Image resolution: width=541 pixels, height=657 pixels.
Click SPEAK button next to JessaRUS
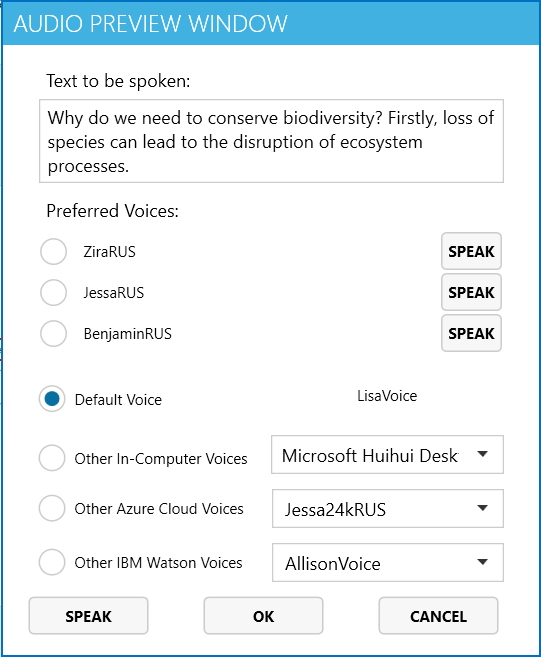[x=471, y=292]
